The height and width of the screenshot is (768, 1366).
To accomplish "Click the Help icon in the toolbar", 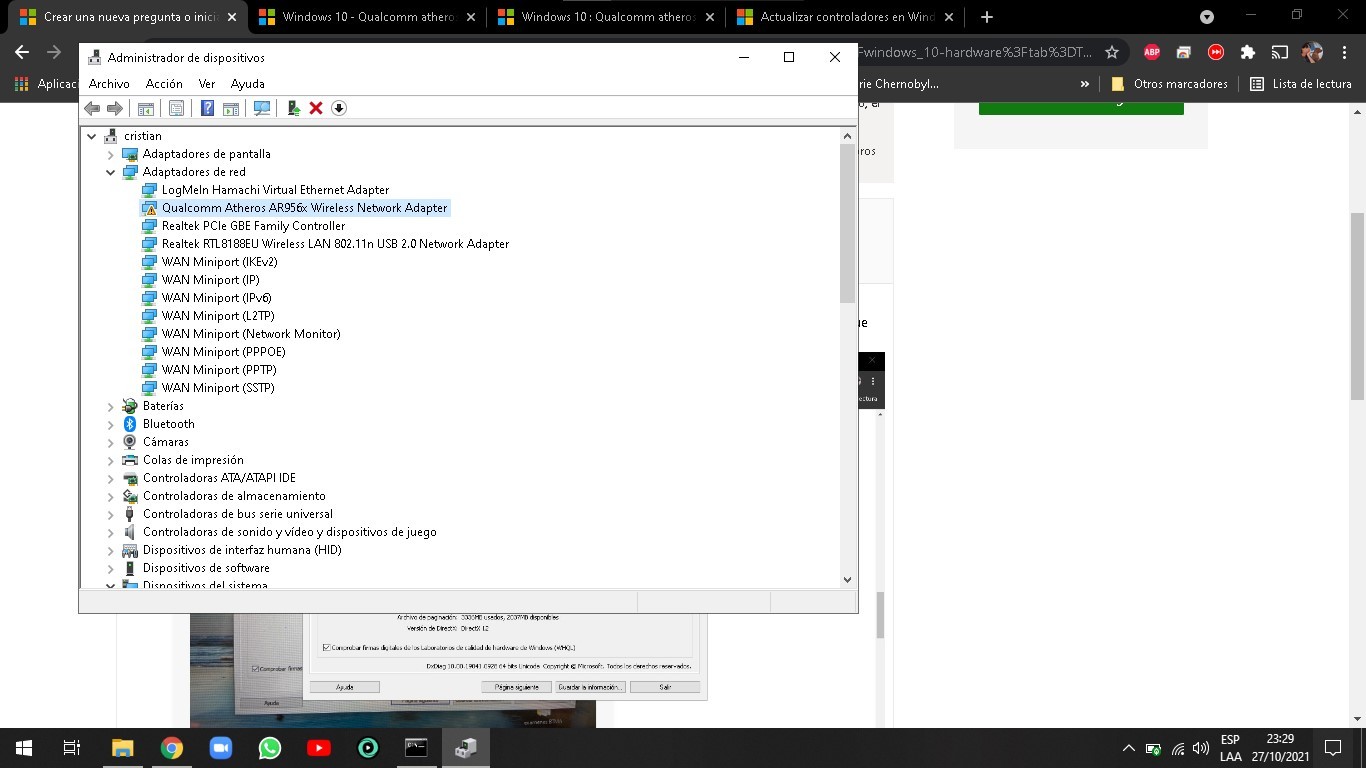I will (207, 107).
